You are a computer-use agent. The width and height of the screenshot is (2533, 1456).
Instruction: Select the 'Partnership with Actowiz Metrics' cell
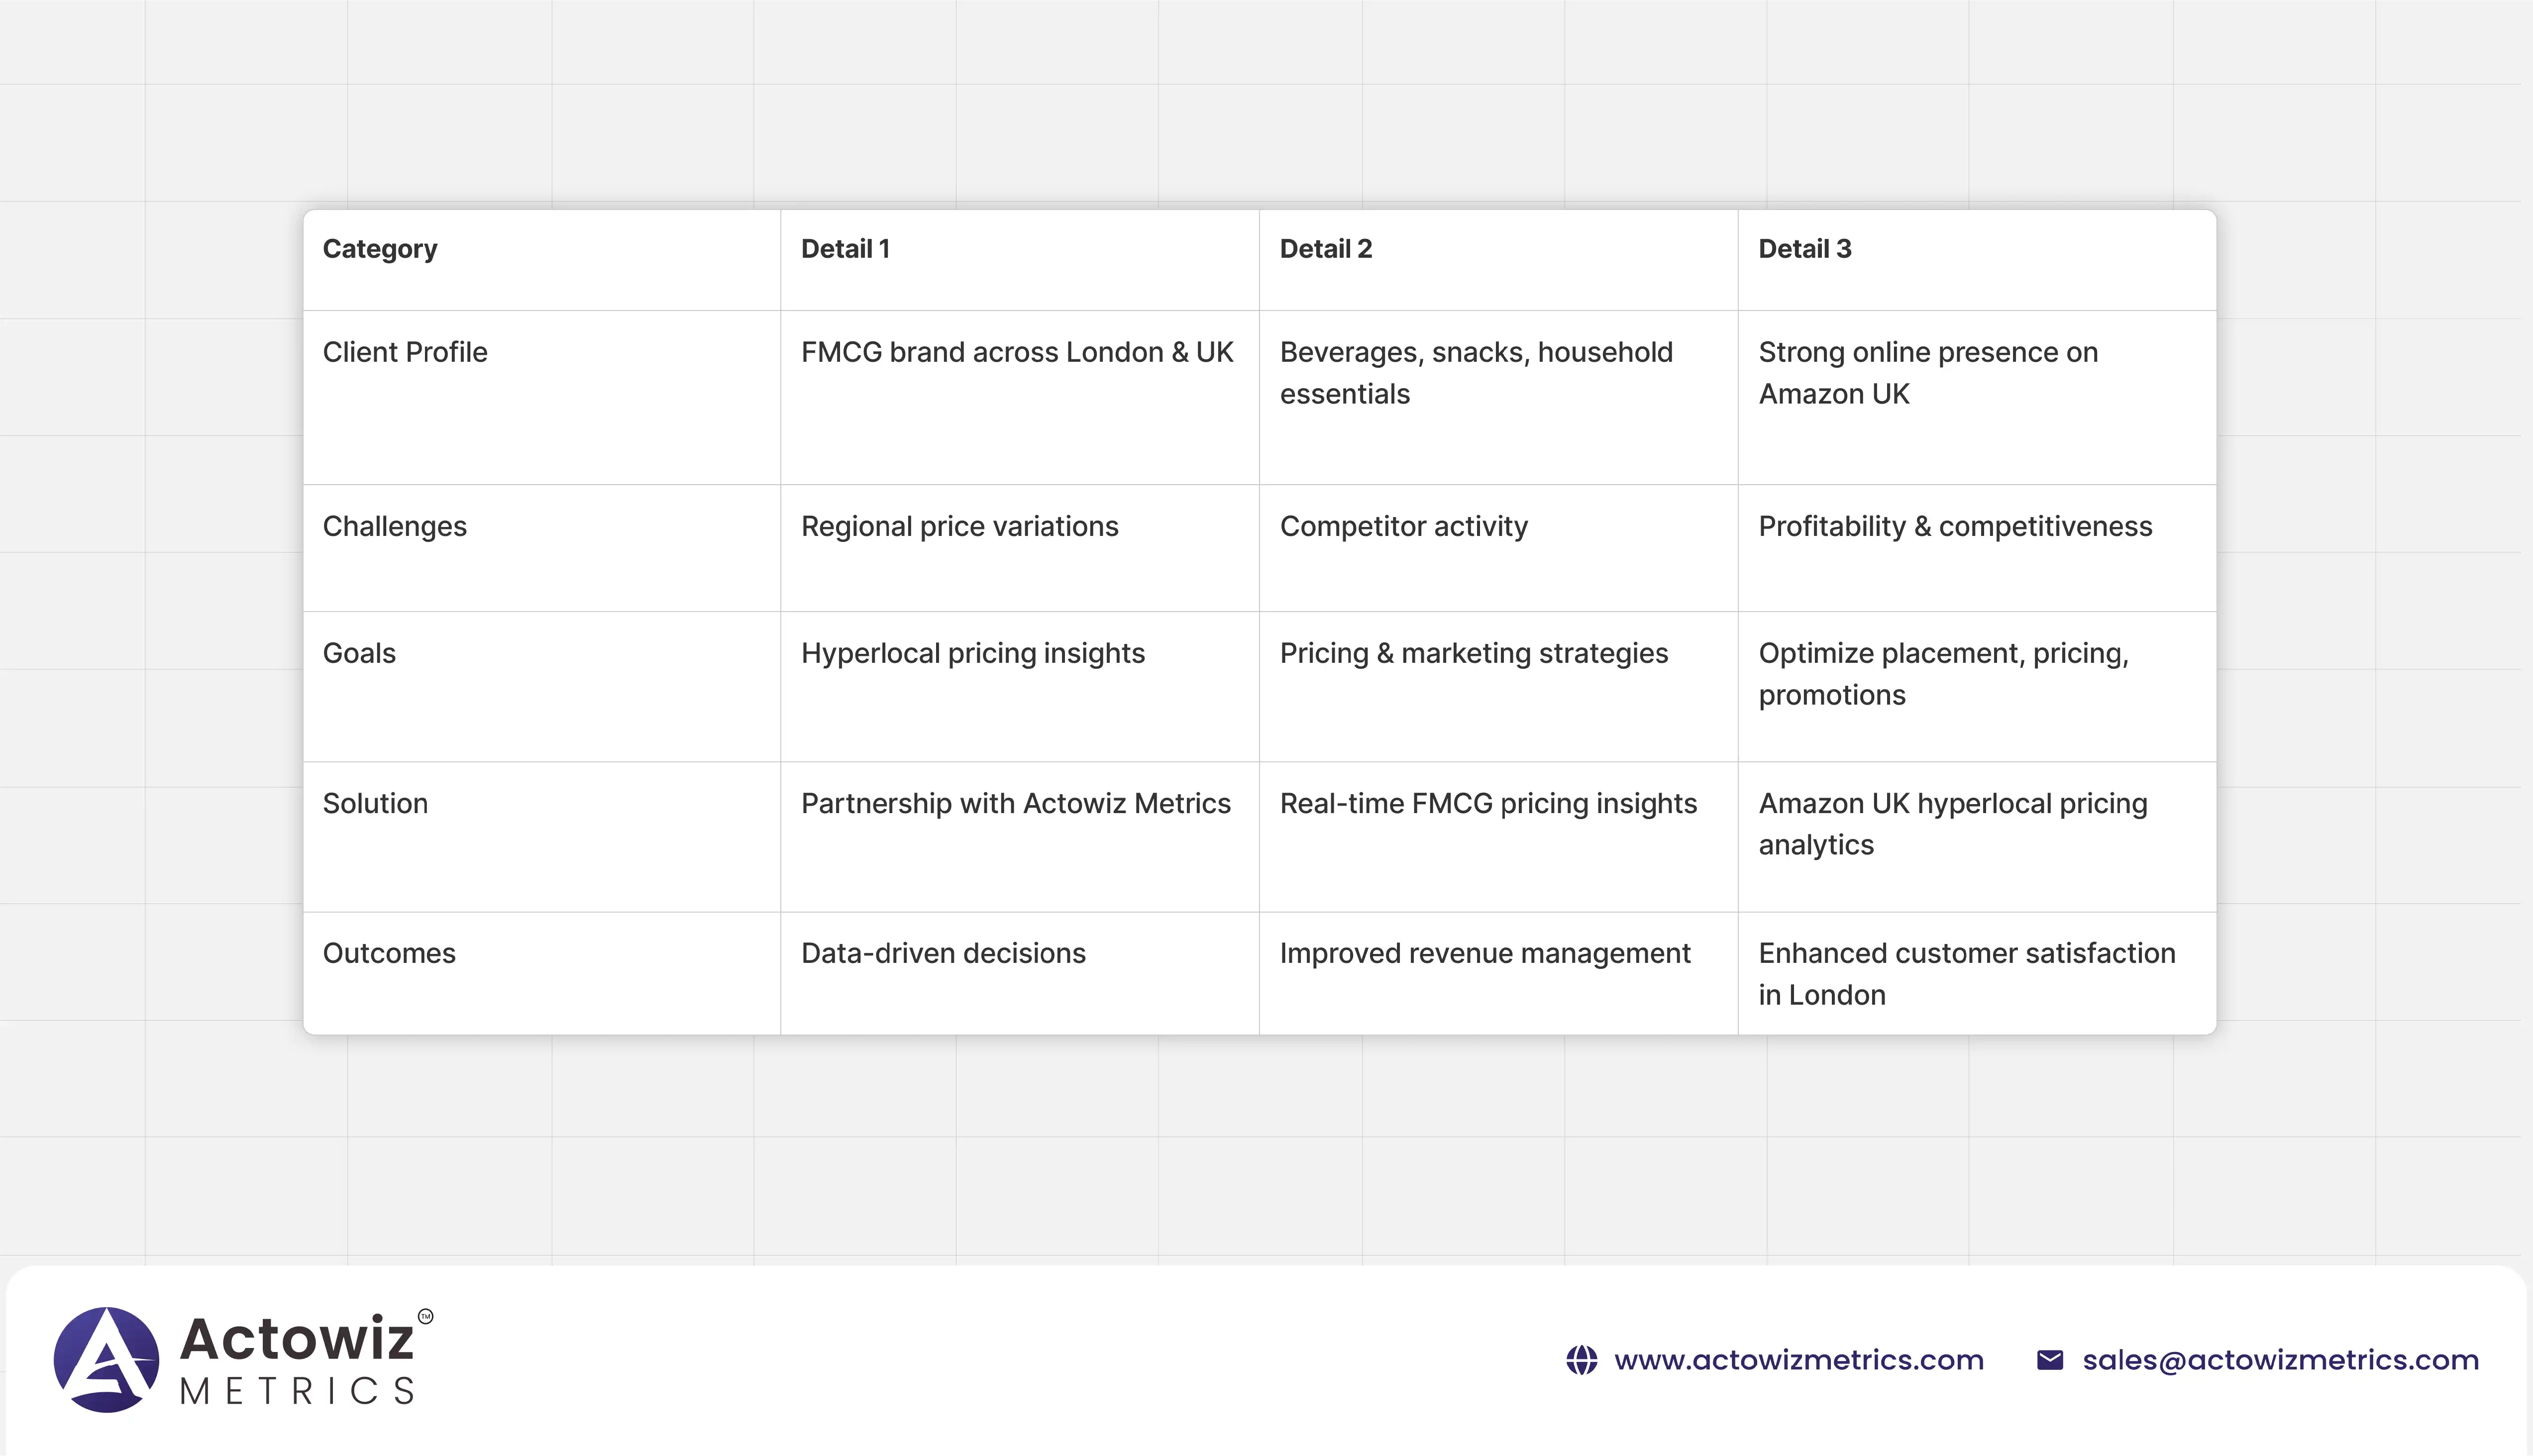(1016, 803)
